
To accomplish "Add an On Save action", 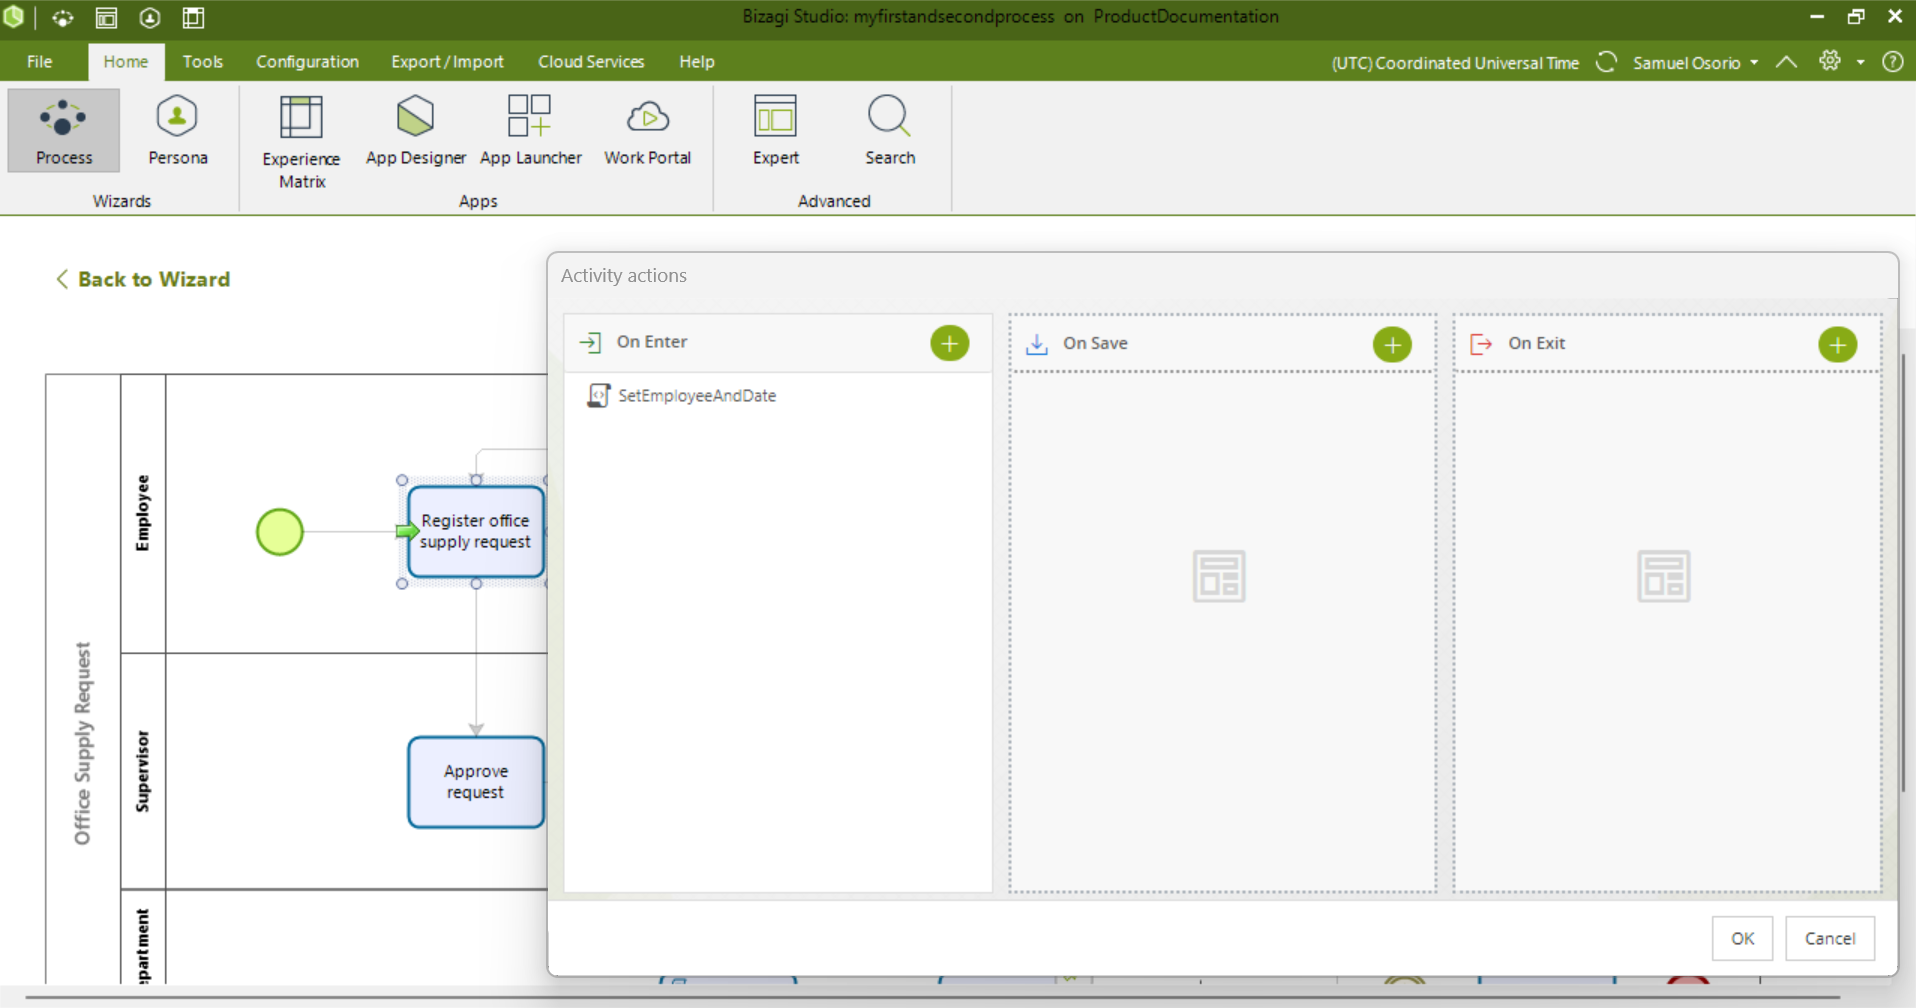I will pyautogui.click(x=1392, y=344).
